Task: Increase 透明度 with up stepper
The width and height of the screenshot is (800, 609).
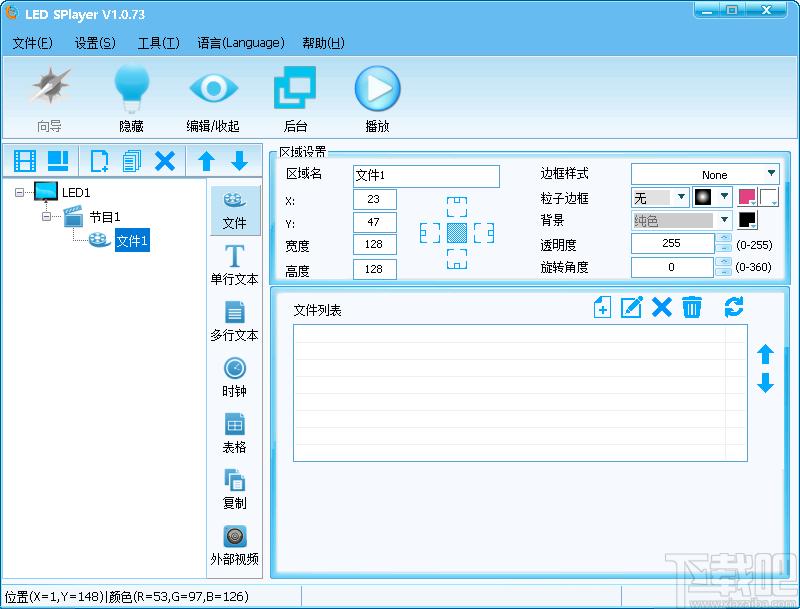Action: point(723,238)
